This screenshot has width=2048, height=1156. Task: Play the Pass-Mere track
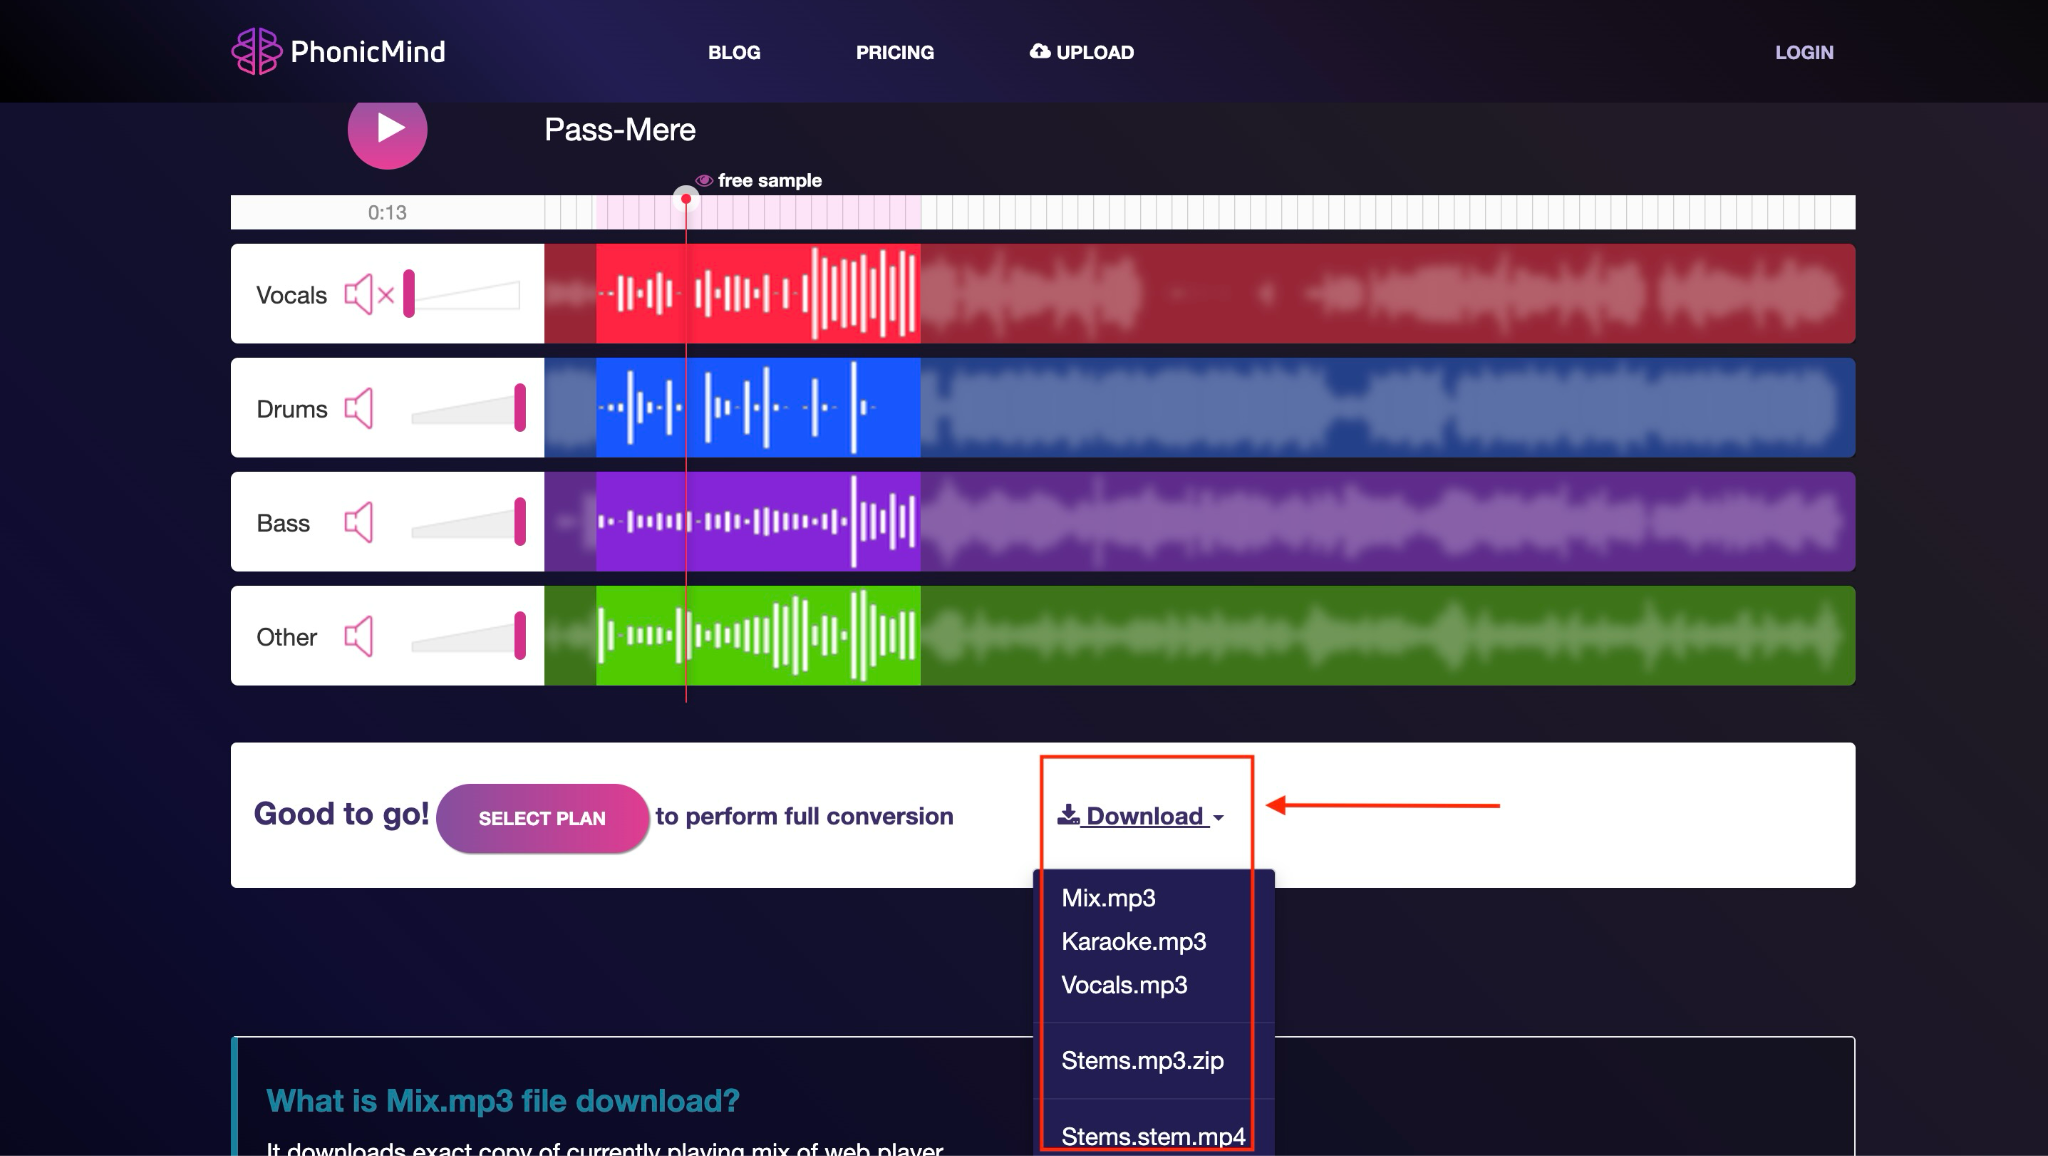pos(388,129)
